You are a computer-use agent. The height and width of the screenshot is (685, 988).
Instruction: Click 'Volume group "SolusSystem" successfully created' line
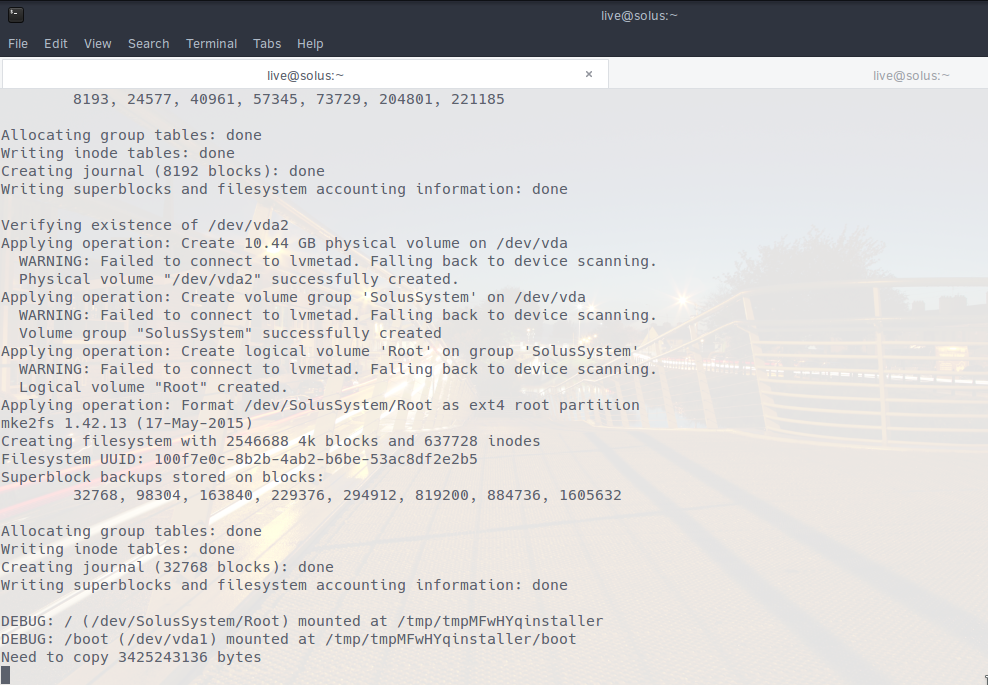coord(230,333)
